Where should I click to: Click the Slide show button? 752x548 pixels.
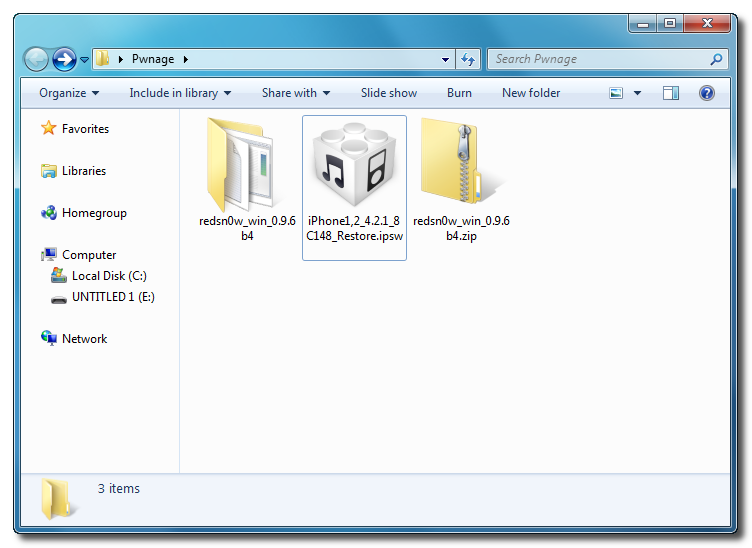(389, 93)
